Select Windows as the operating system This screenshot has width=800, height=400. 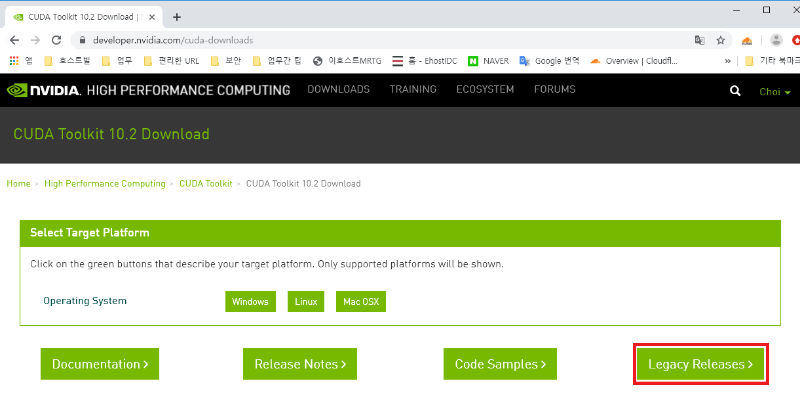click(251, 301)
